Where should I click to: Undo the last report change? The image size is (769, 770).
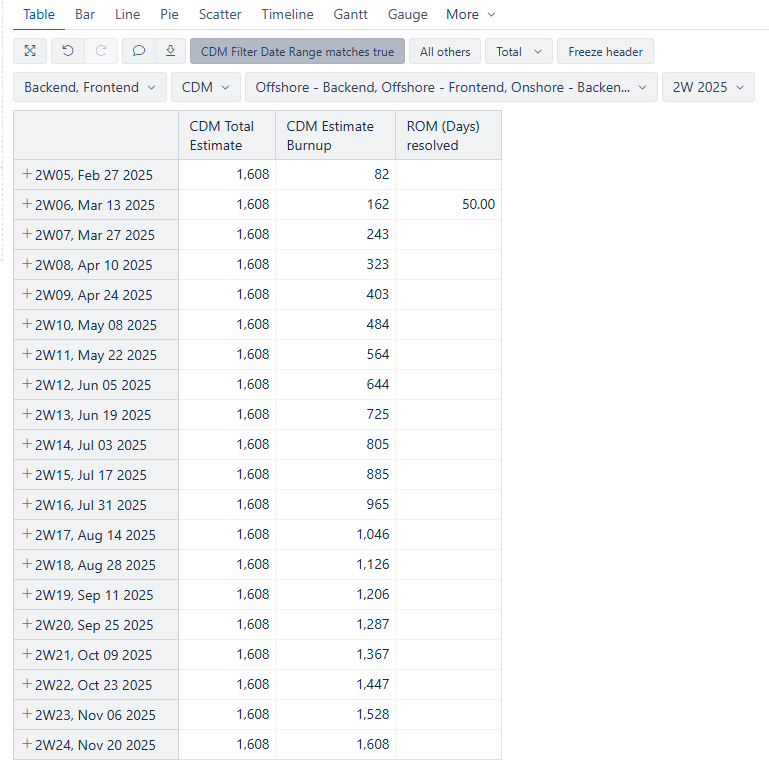point(68,51)
